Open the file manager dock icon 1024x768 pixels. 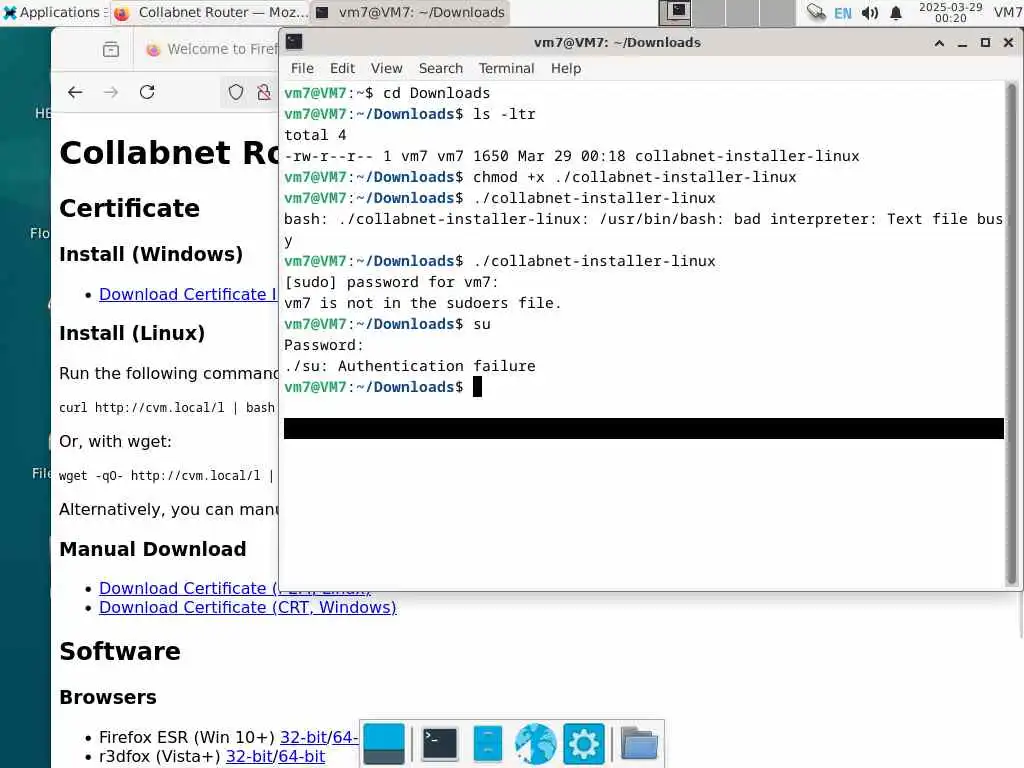pos(488,744)
